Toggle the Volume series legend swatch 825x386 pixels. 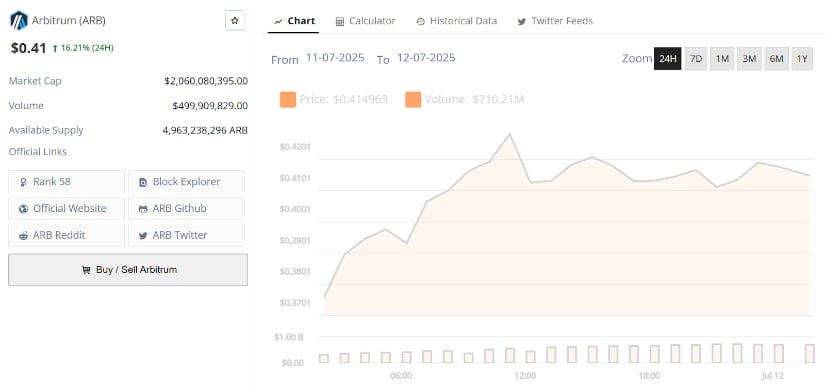(413, 99)
